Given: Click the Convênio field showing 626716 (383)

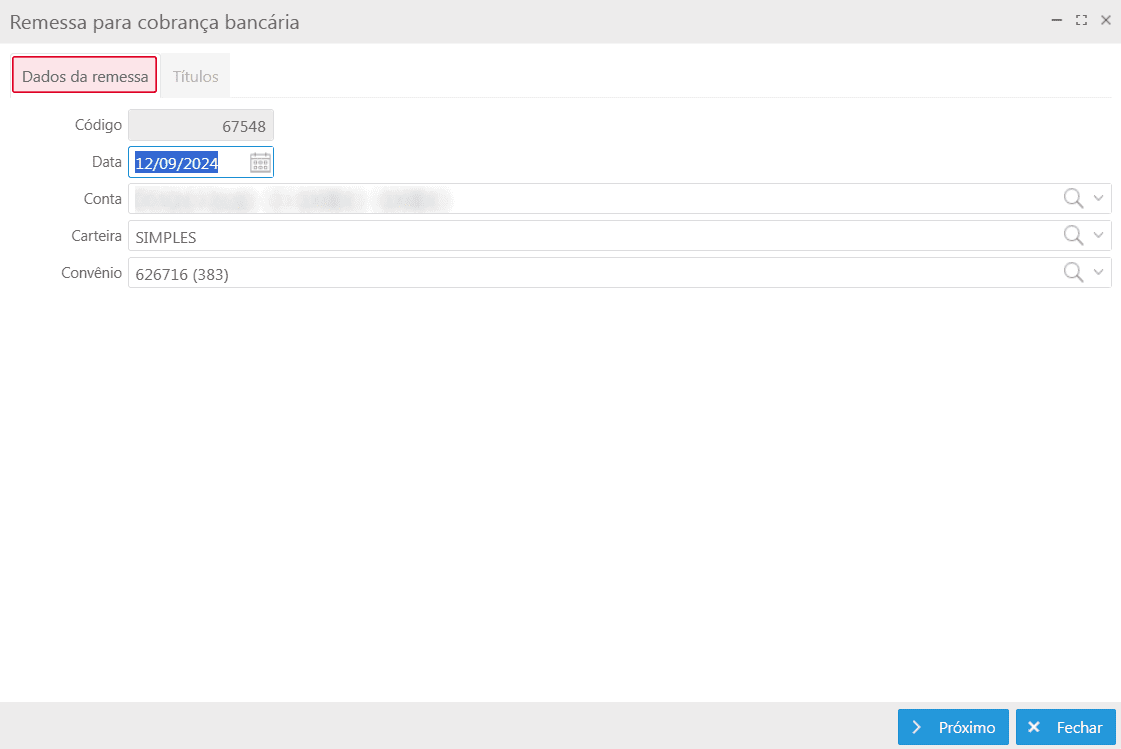Looking at the screenshot, I should pos(590,273).
